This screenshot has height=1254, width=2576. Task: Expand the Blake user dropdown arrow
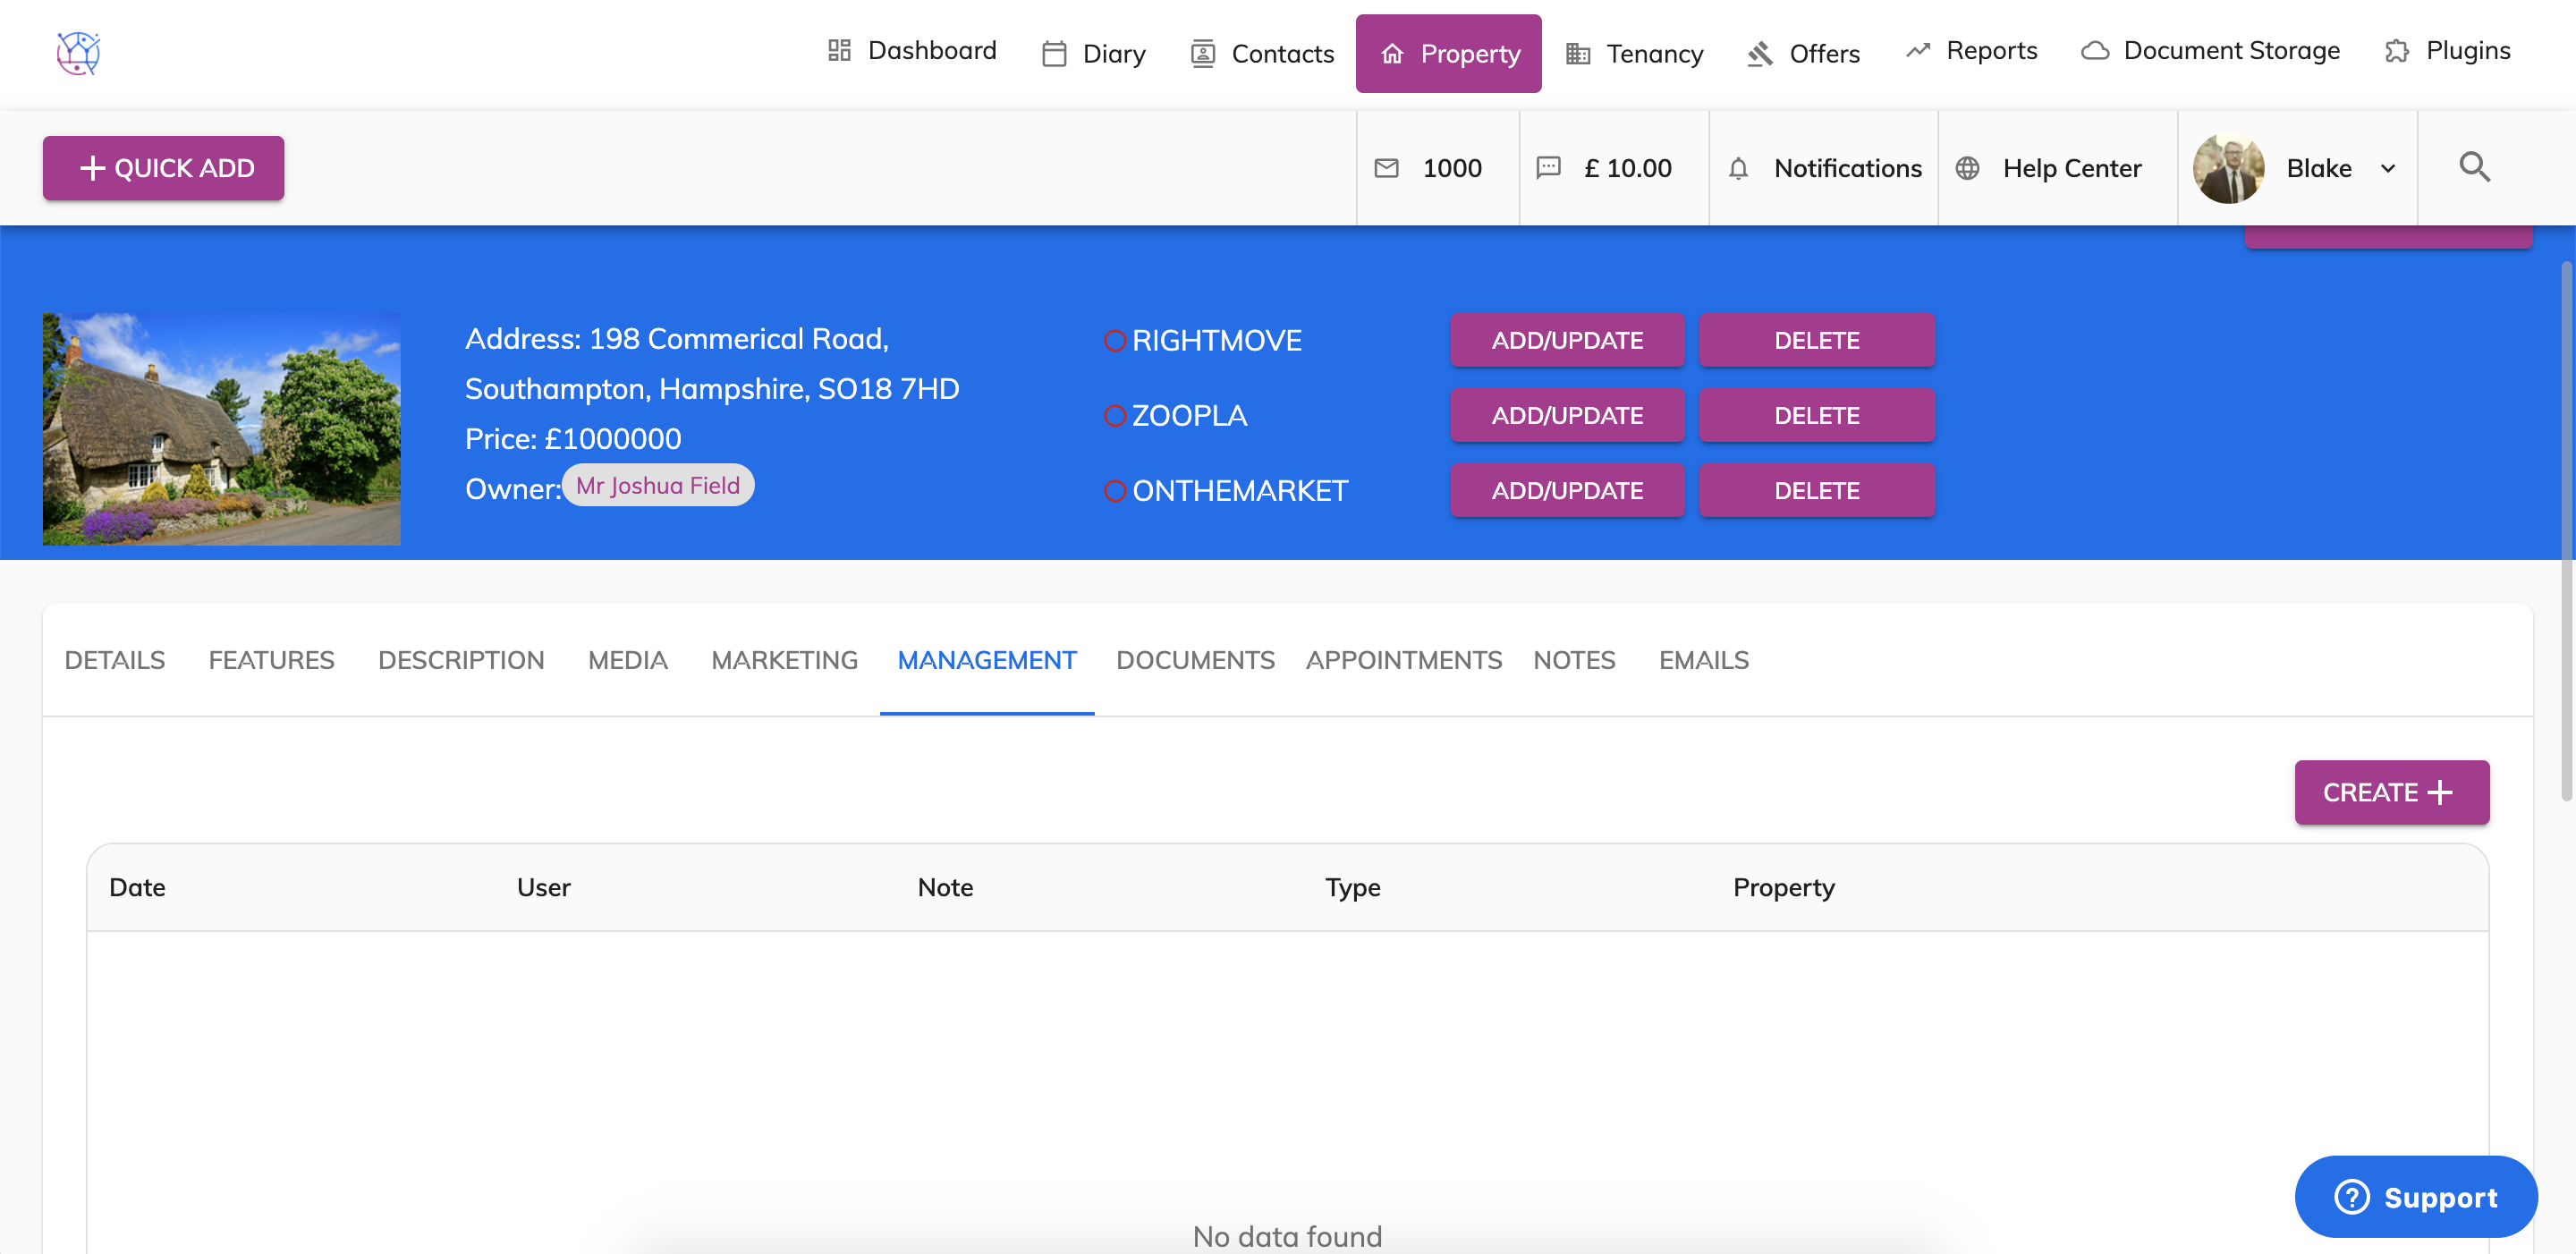(2387, 168)
